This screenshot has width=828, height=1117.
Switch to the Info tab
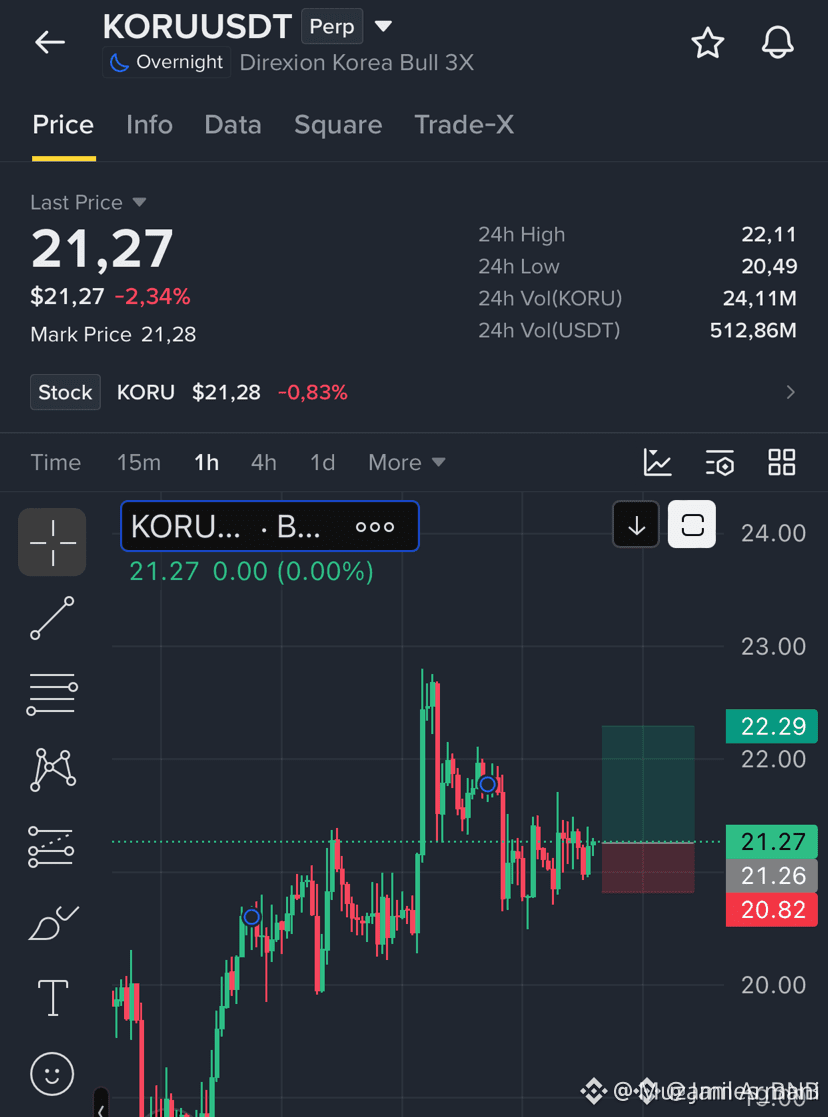pyautogui.click(x=150, y=125)
